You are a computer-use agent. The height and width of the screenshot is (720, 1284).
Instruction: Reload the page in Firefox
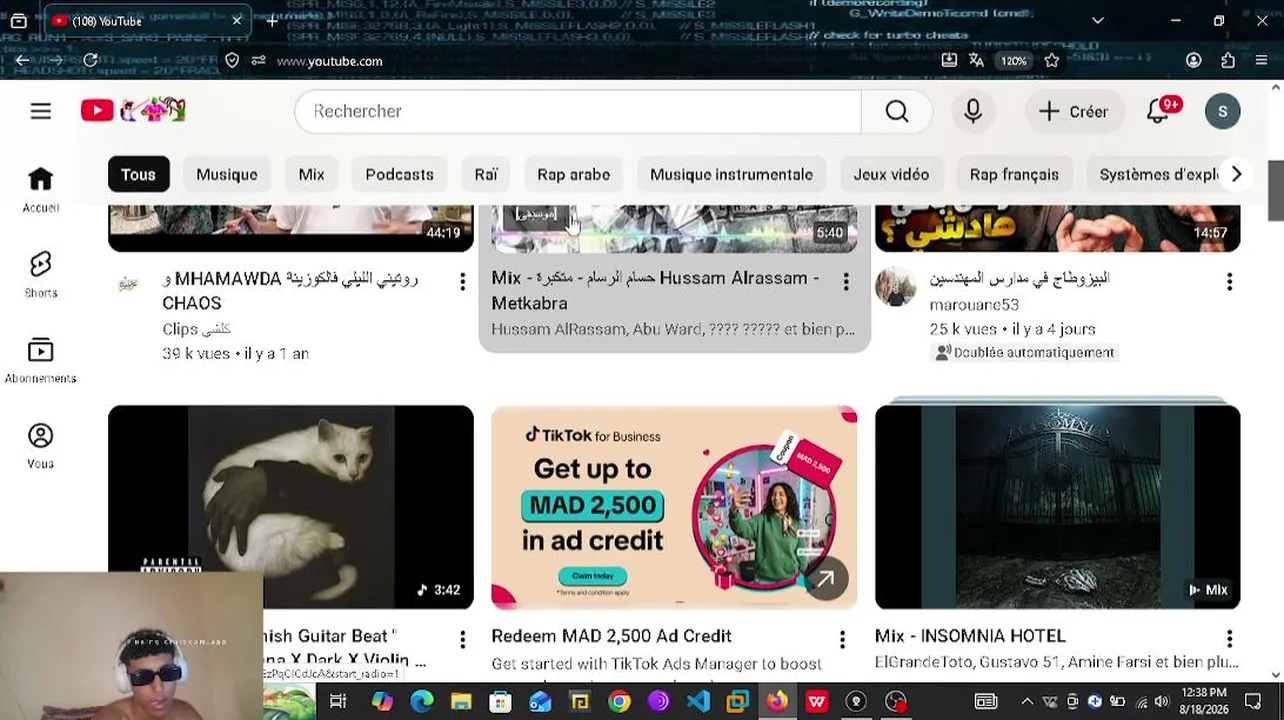point(90,61)
